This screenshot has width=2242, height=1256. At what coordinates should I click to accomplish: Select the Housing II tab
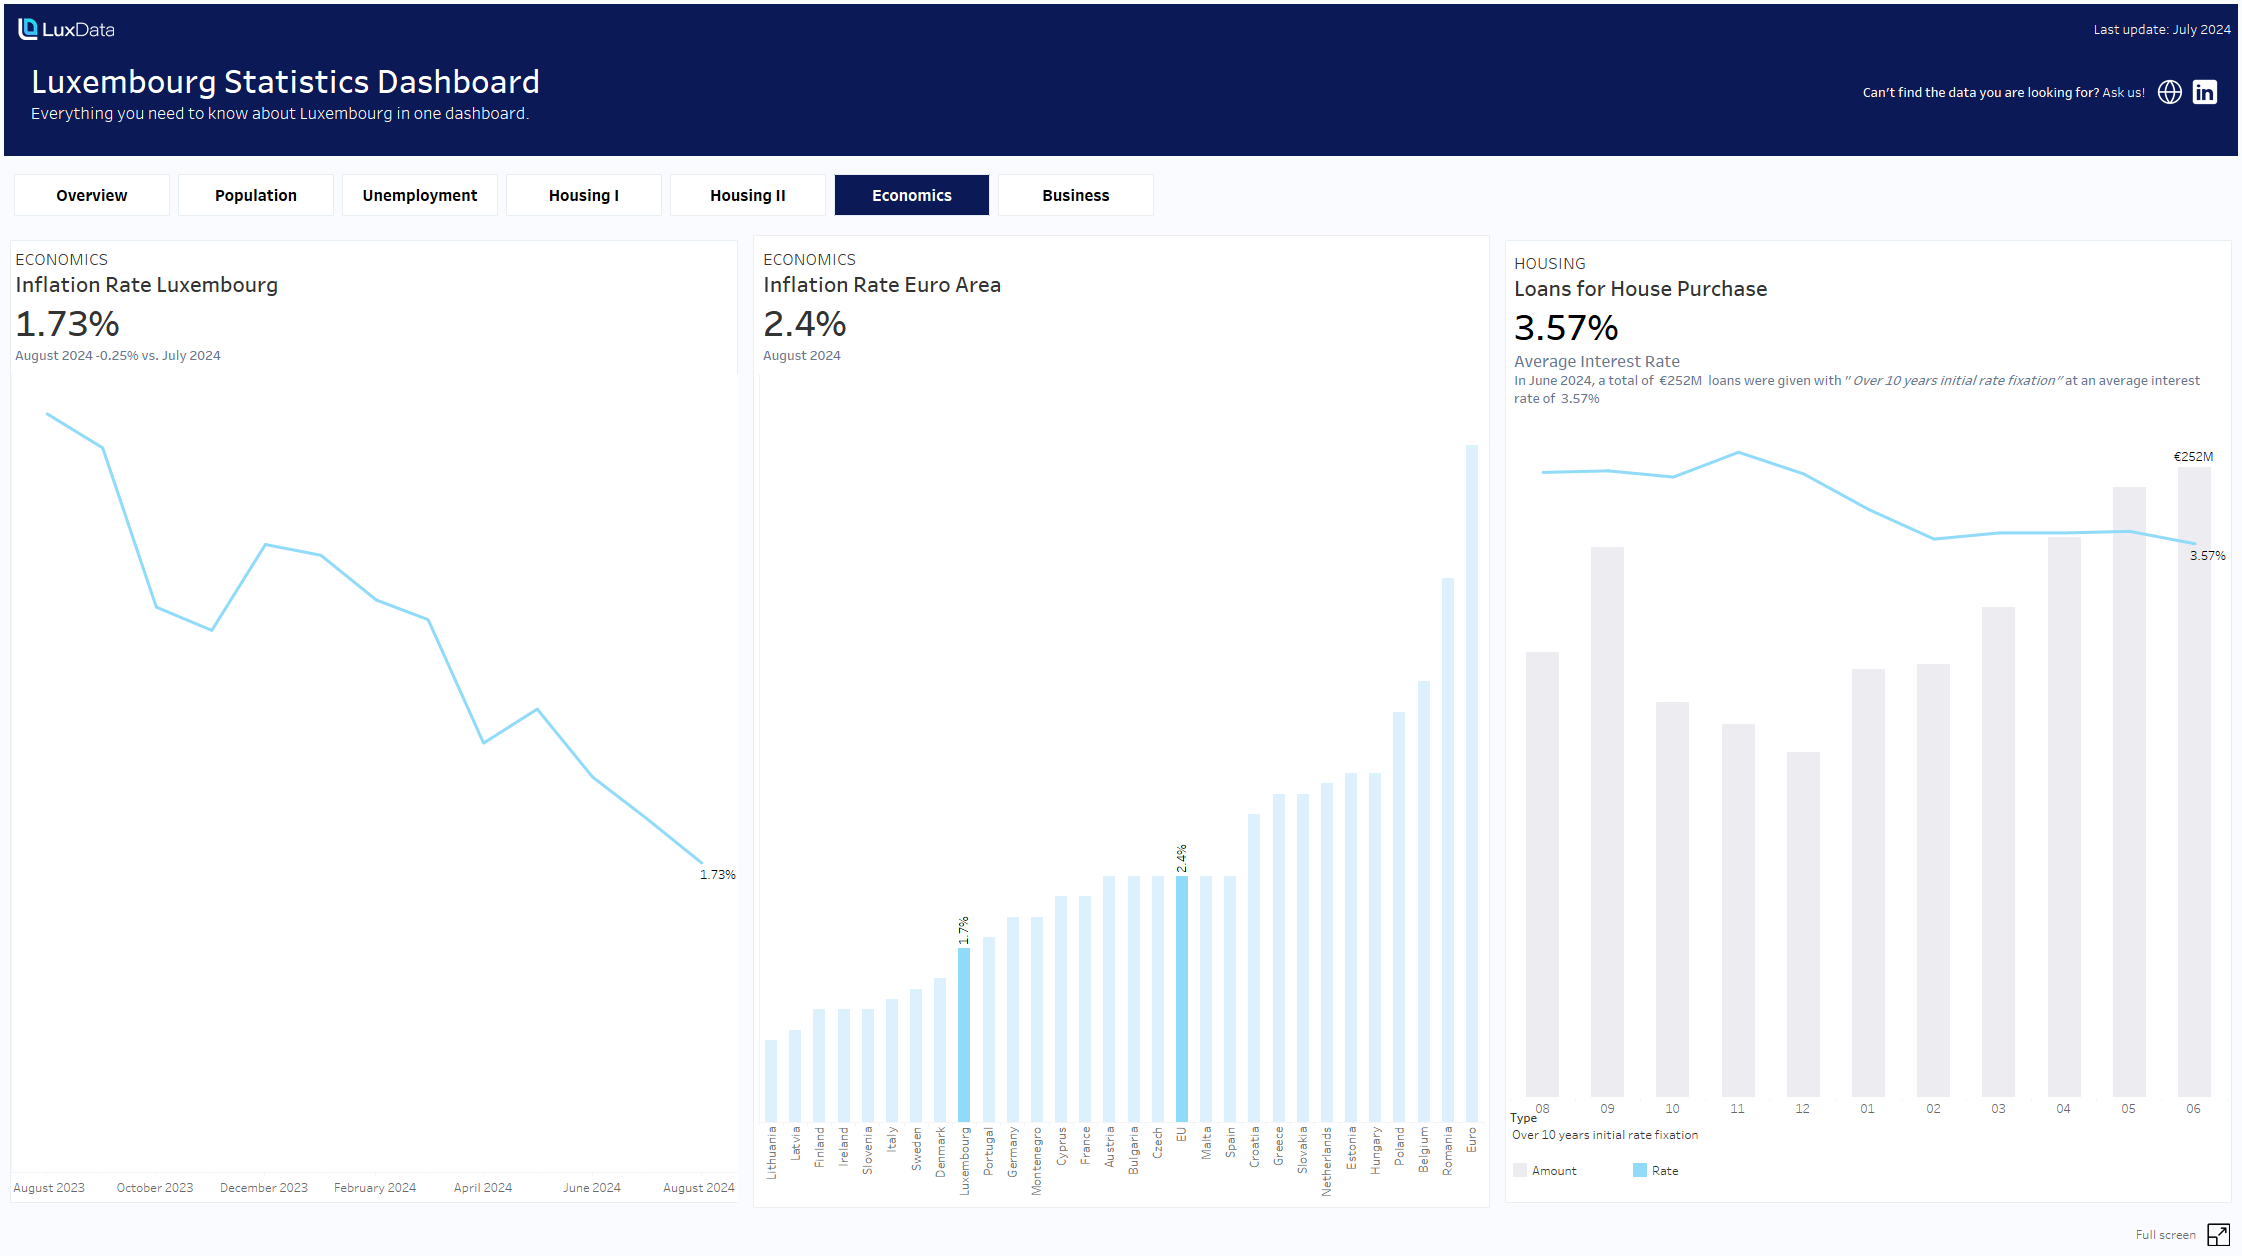point(748,195)
